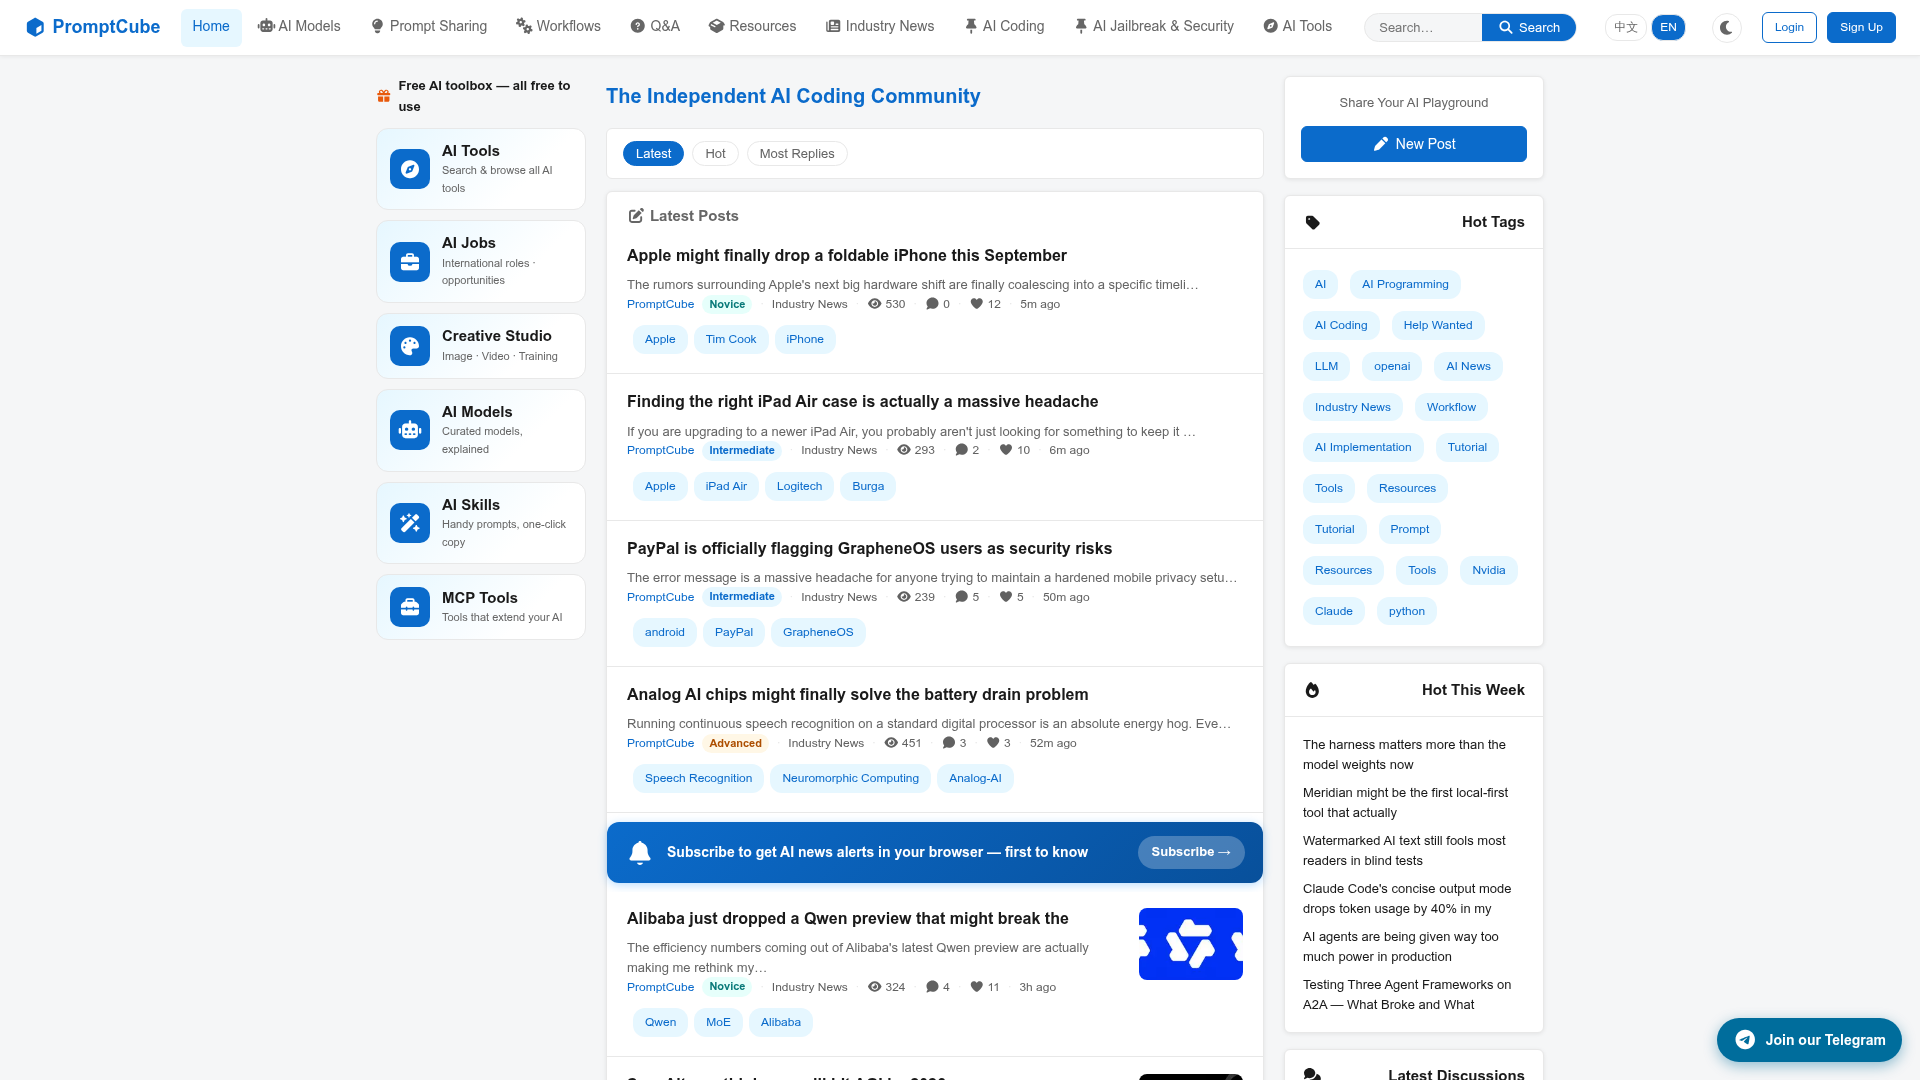Click the GrapheneOS tag chip
Screen dimensions: 1920x1080
pyautogui.click(x=818, y=633)
